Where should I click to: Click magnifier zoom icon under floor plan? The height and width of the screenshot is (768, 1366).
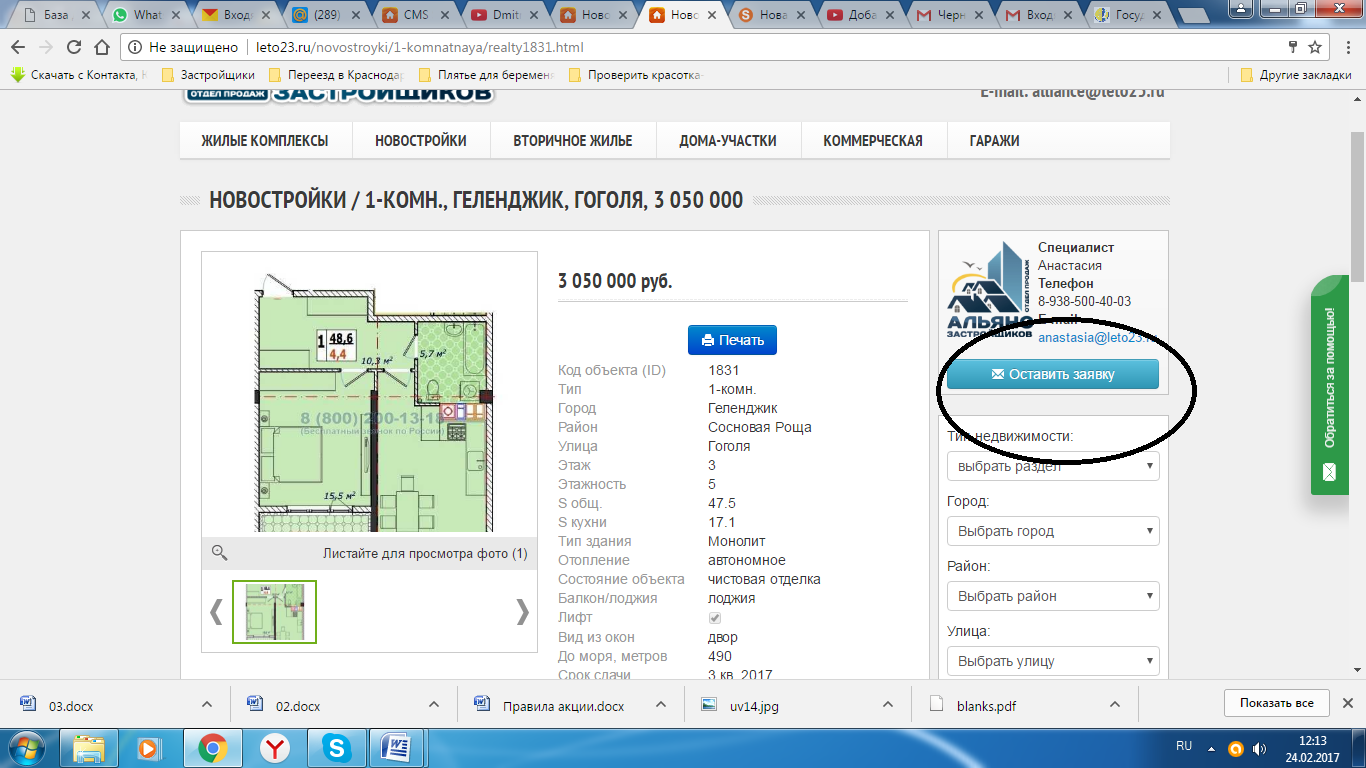220,553
